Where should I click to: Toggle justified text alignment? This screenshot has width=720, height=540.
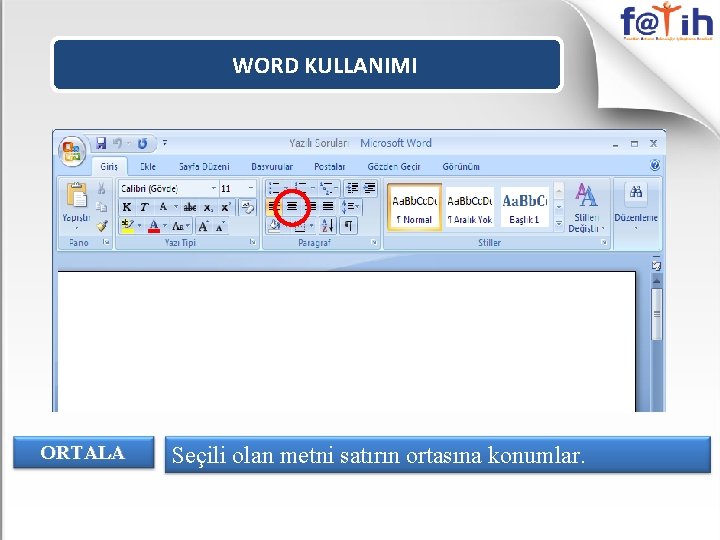[328, 207]
